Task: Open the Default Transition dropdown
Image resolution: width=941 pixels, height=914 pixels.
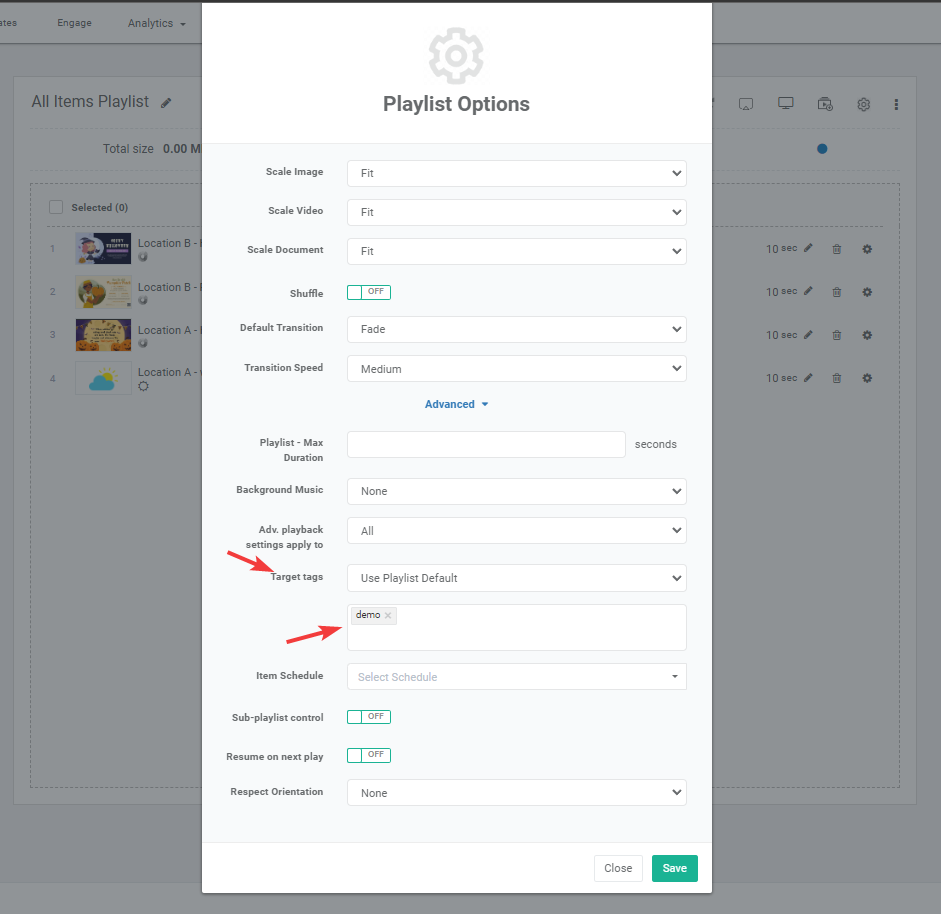Action: 516,329
